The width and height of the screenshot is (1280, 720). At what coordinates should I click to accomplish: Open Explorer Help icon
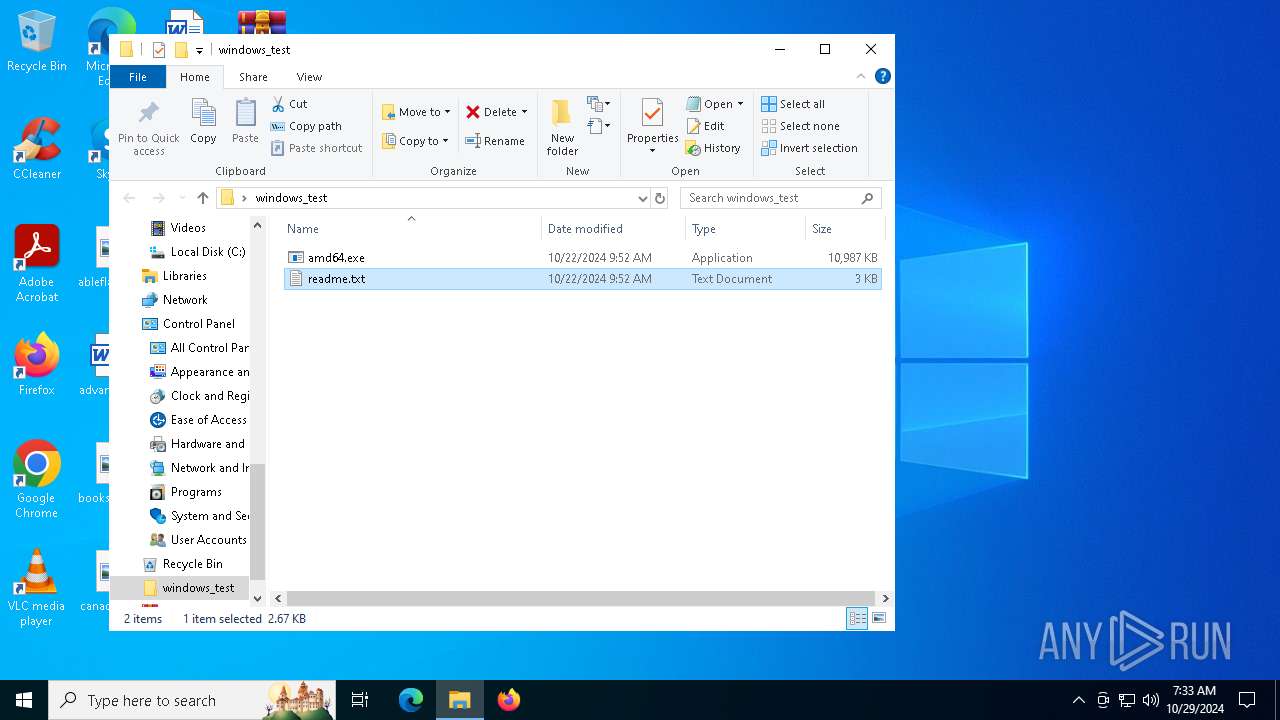tap(883, 76)
